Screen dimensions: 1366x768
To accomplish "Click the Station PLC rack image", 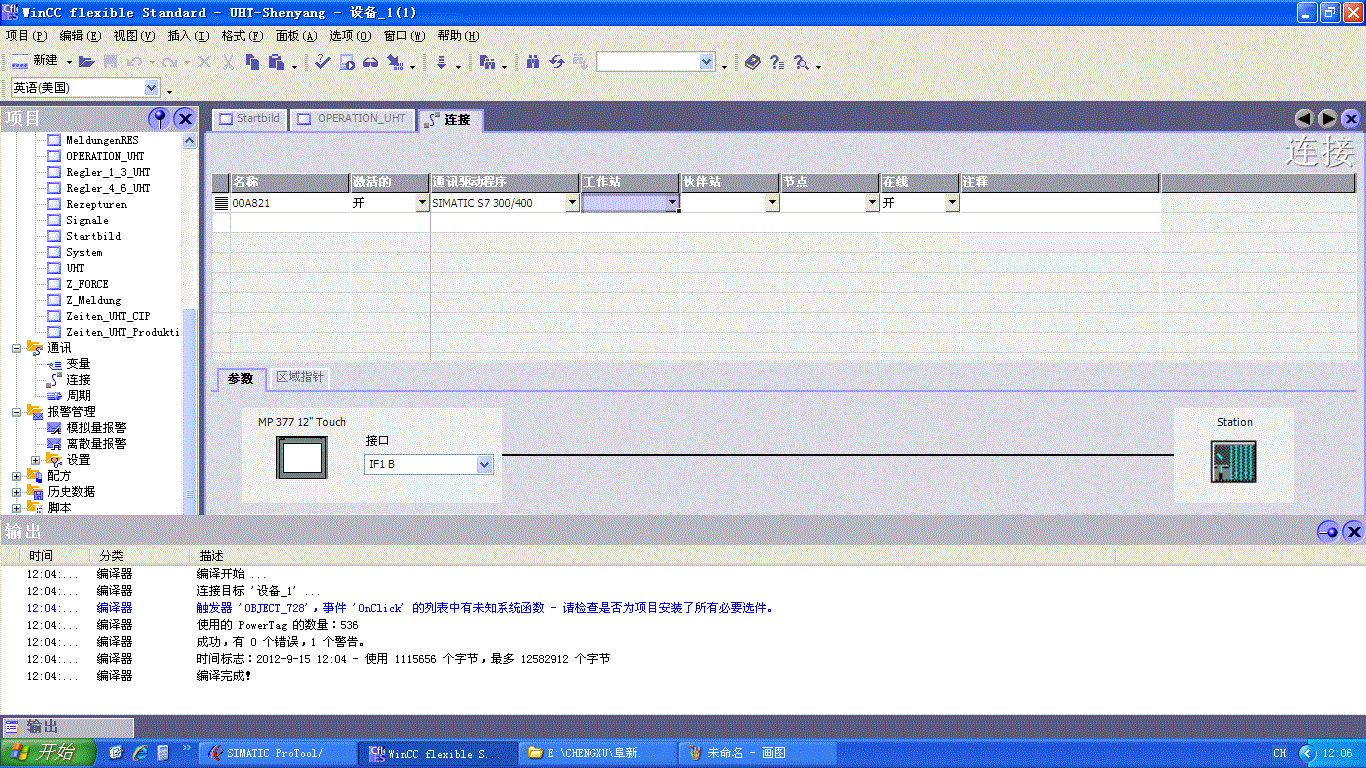I will point(1233,461).
